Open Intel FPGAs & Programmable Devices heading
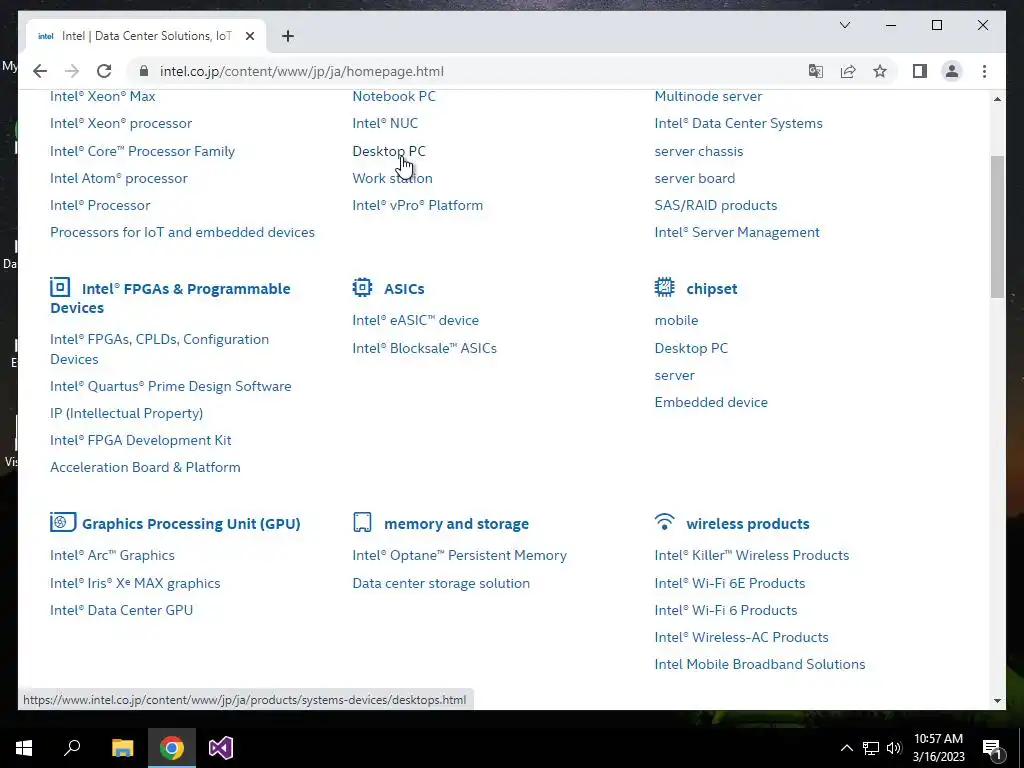1024x768 pixels. (170, 298)
